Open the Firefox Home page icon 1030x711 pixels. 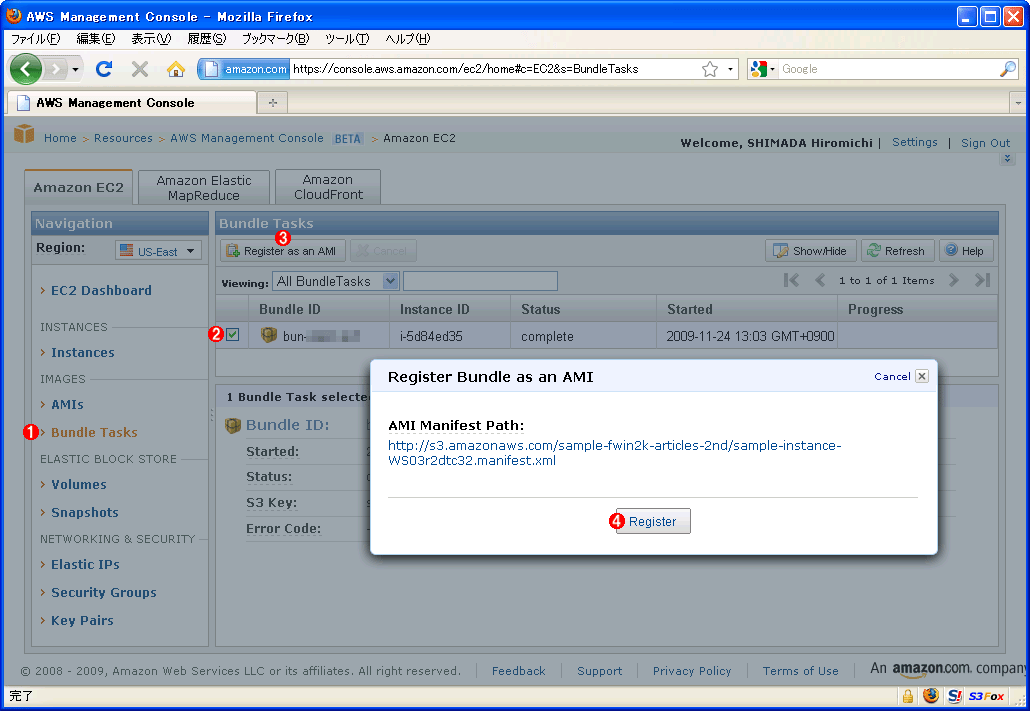point(175,68)
